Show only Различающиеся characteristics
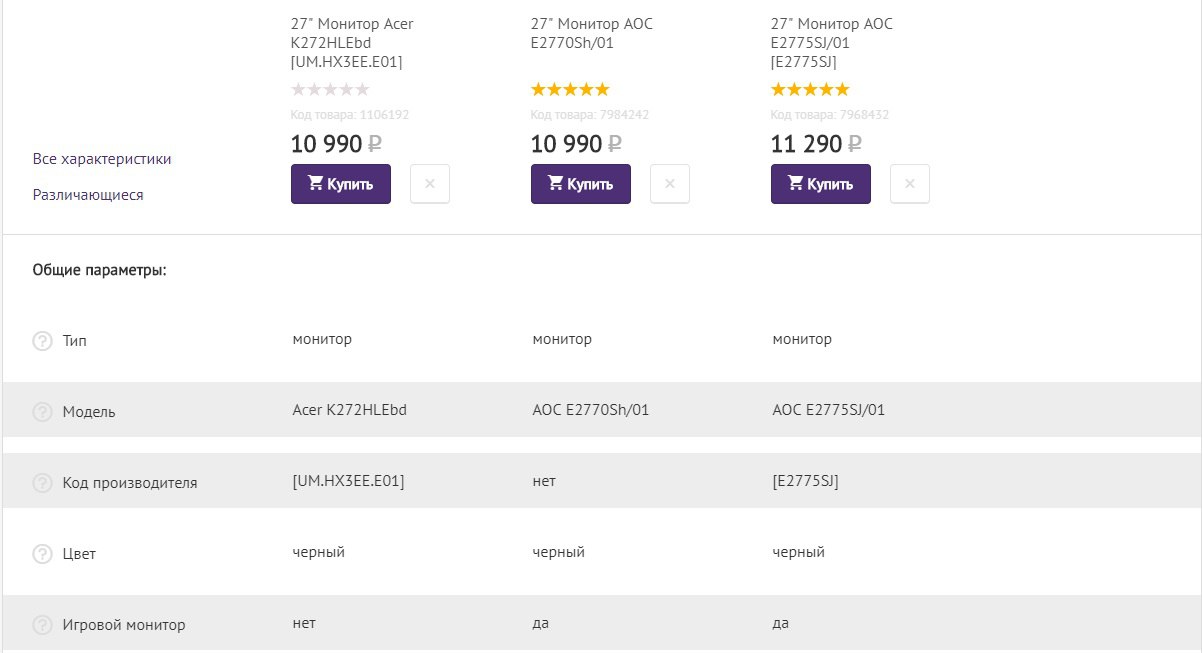The height and width of the screenshot is (653, 1202). (88, 195)
